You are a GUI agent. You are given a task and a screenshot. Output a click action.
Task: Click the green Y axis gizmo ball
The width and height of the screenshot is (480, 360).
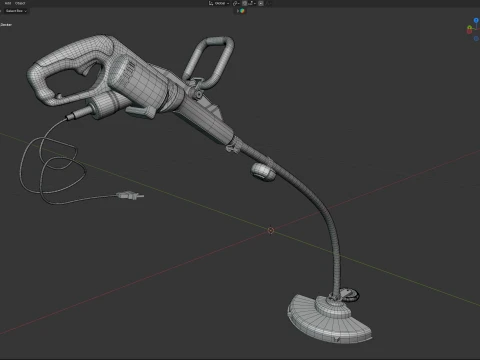point(470,27)
